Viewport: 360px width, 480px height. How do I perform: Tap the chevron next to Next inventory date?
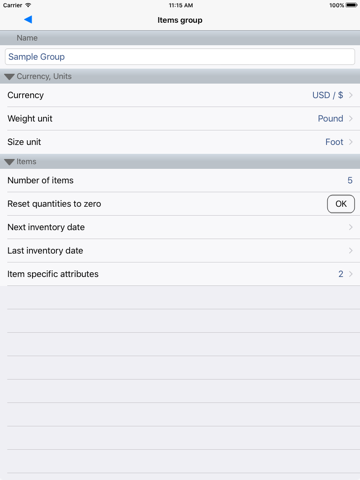[351, 227]
